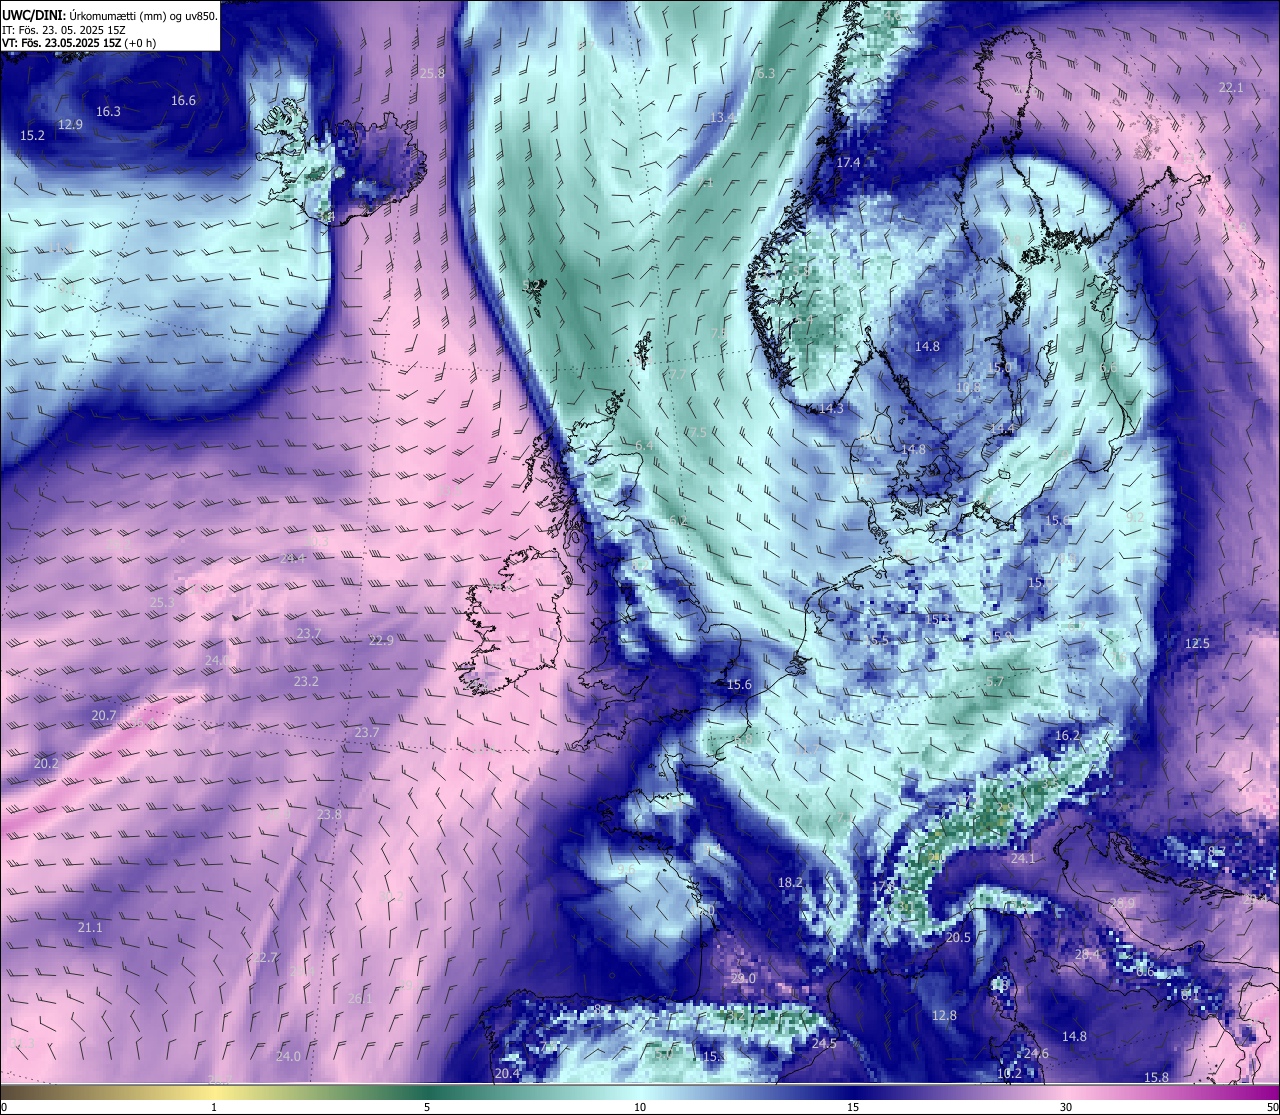Click the 6.3 value on the map
Viewport: 1280px width, 1115px height.
pyautogui.click(x=766, y=73)
